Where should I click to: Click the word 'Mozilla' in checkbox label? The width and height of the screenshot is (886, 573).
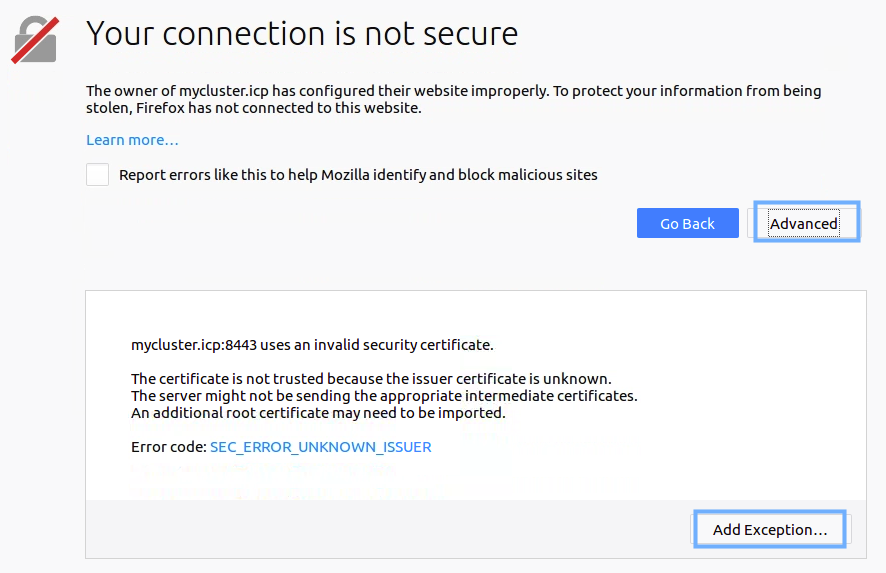[345, 175]
